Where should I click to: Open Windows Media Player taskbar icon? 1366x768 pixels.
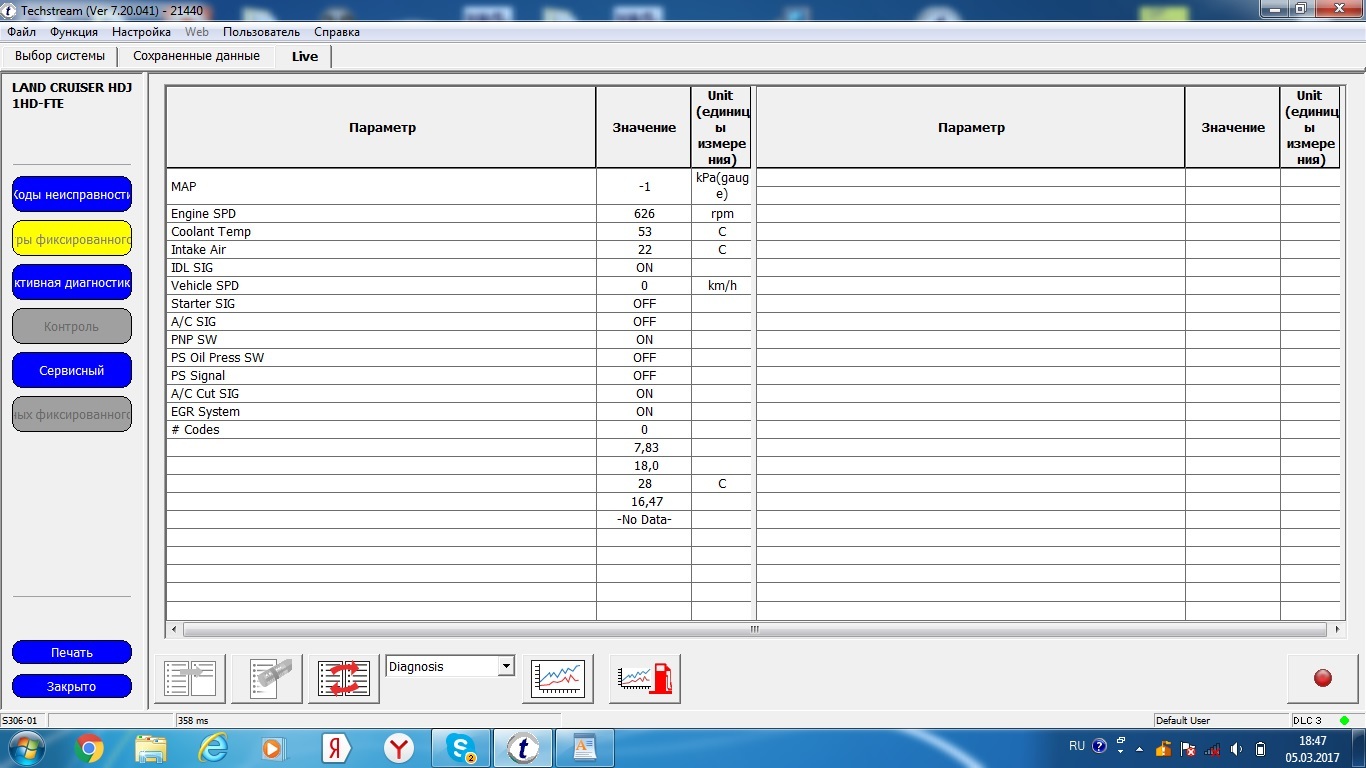272,748
